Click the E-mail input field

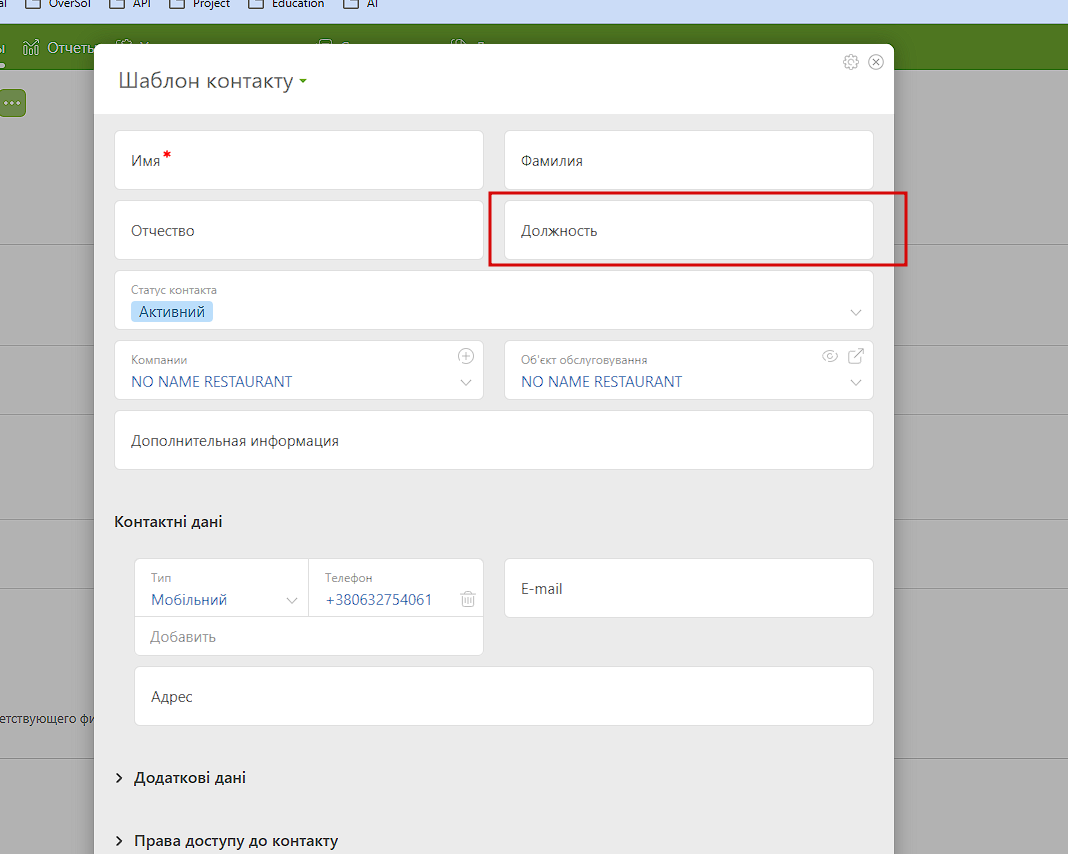click(689, 588)
